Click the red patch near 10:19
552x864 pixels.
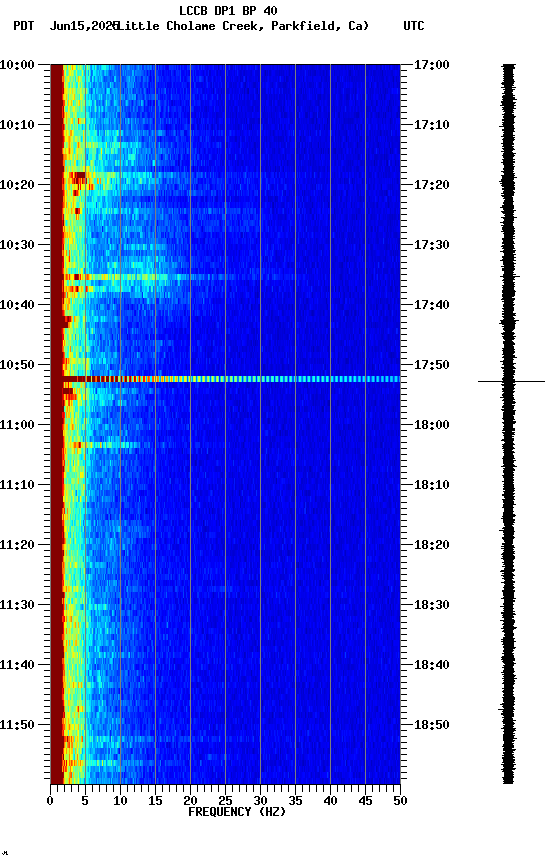[78, 177]
